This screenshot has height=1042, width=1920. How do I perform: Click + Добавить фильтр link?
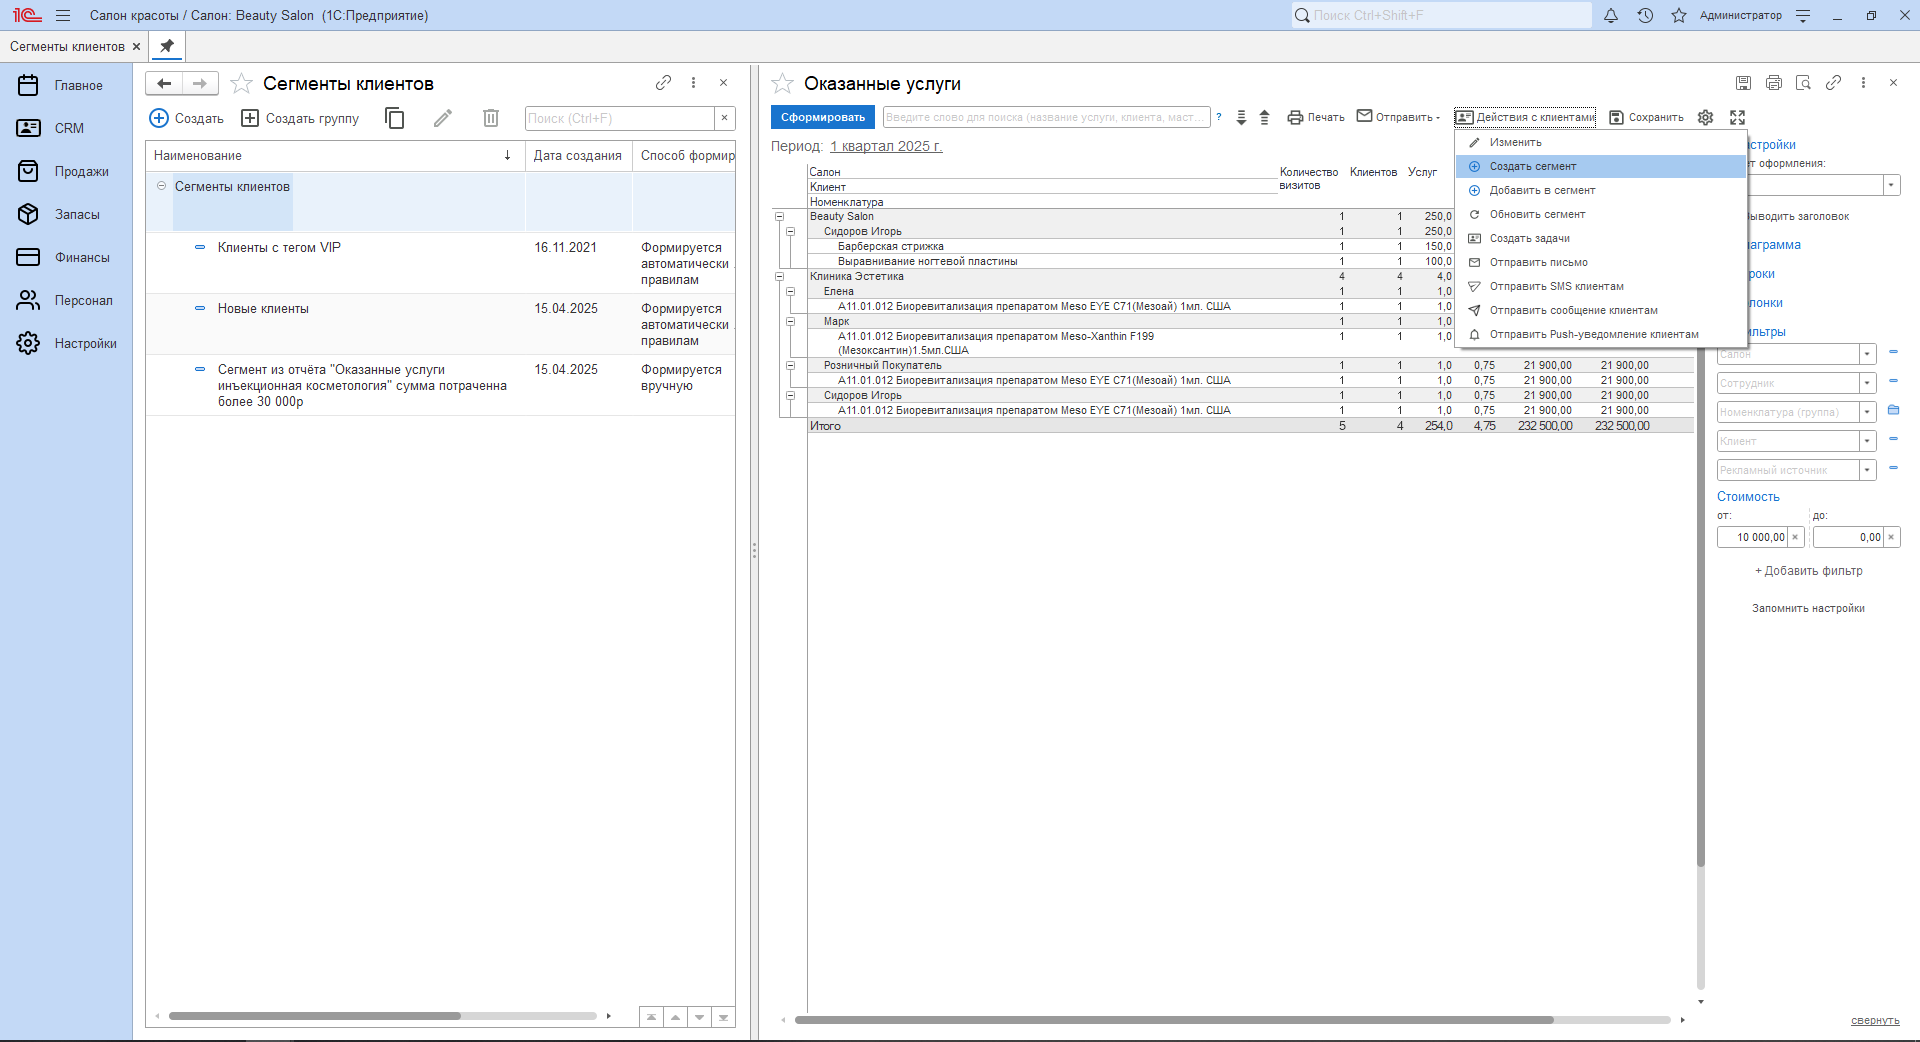click(1808, 571)
